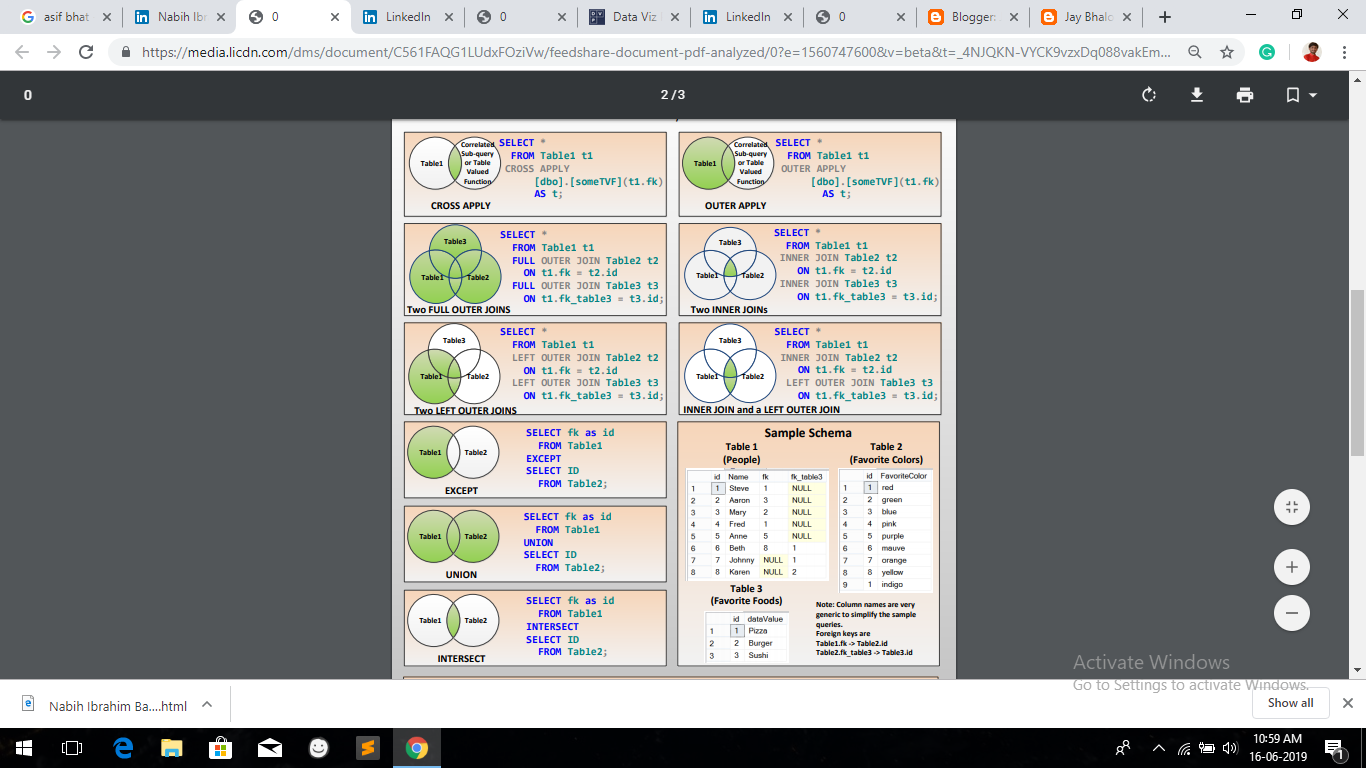Image resolution: width=1366 pixels, height=768 pixels.
Task: Close the Data Viz tab
Action: (675, 17)
